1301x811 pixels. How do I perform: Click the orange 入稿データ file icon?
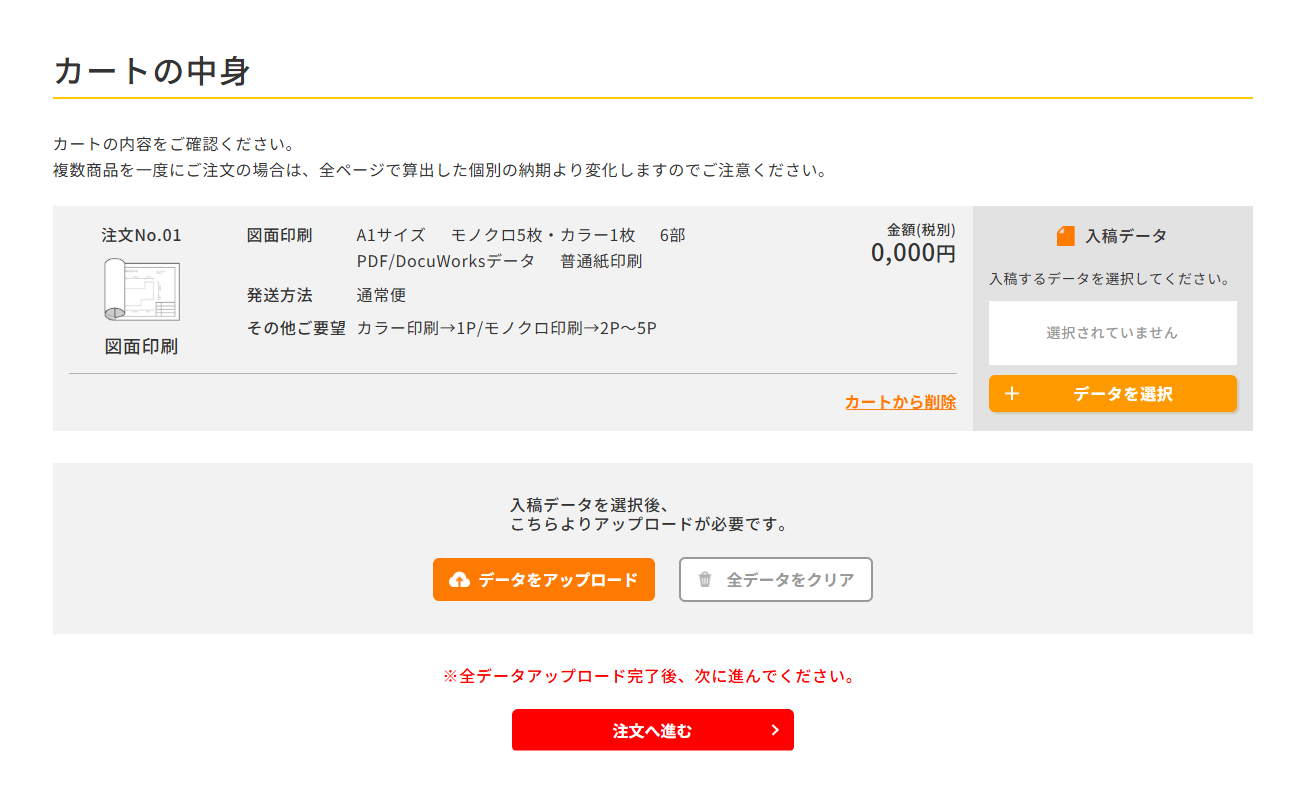[x=1065, y=236]
